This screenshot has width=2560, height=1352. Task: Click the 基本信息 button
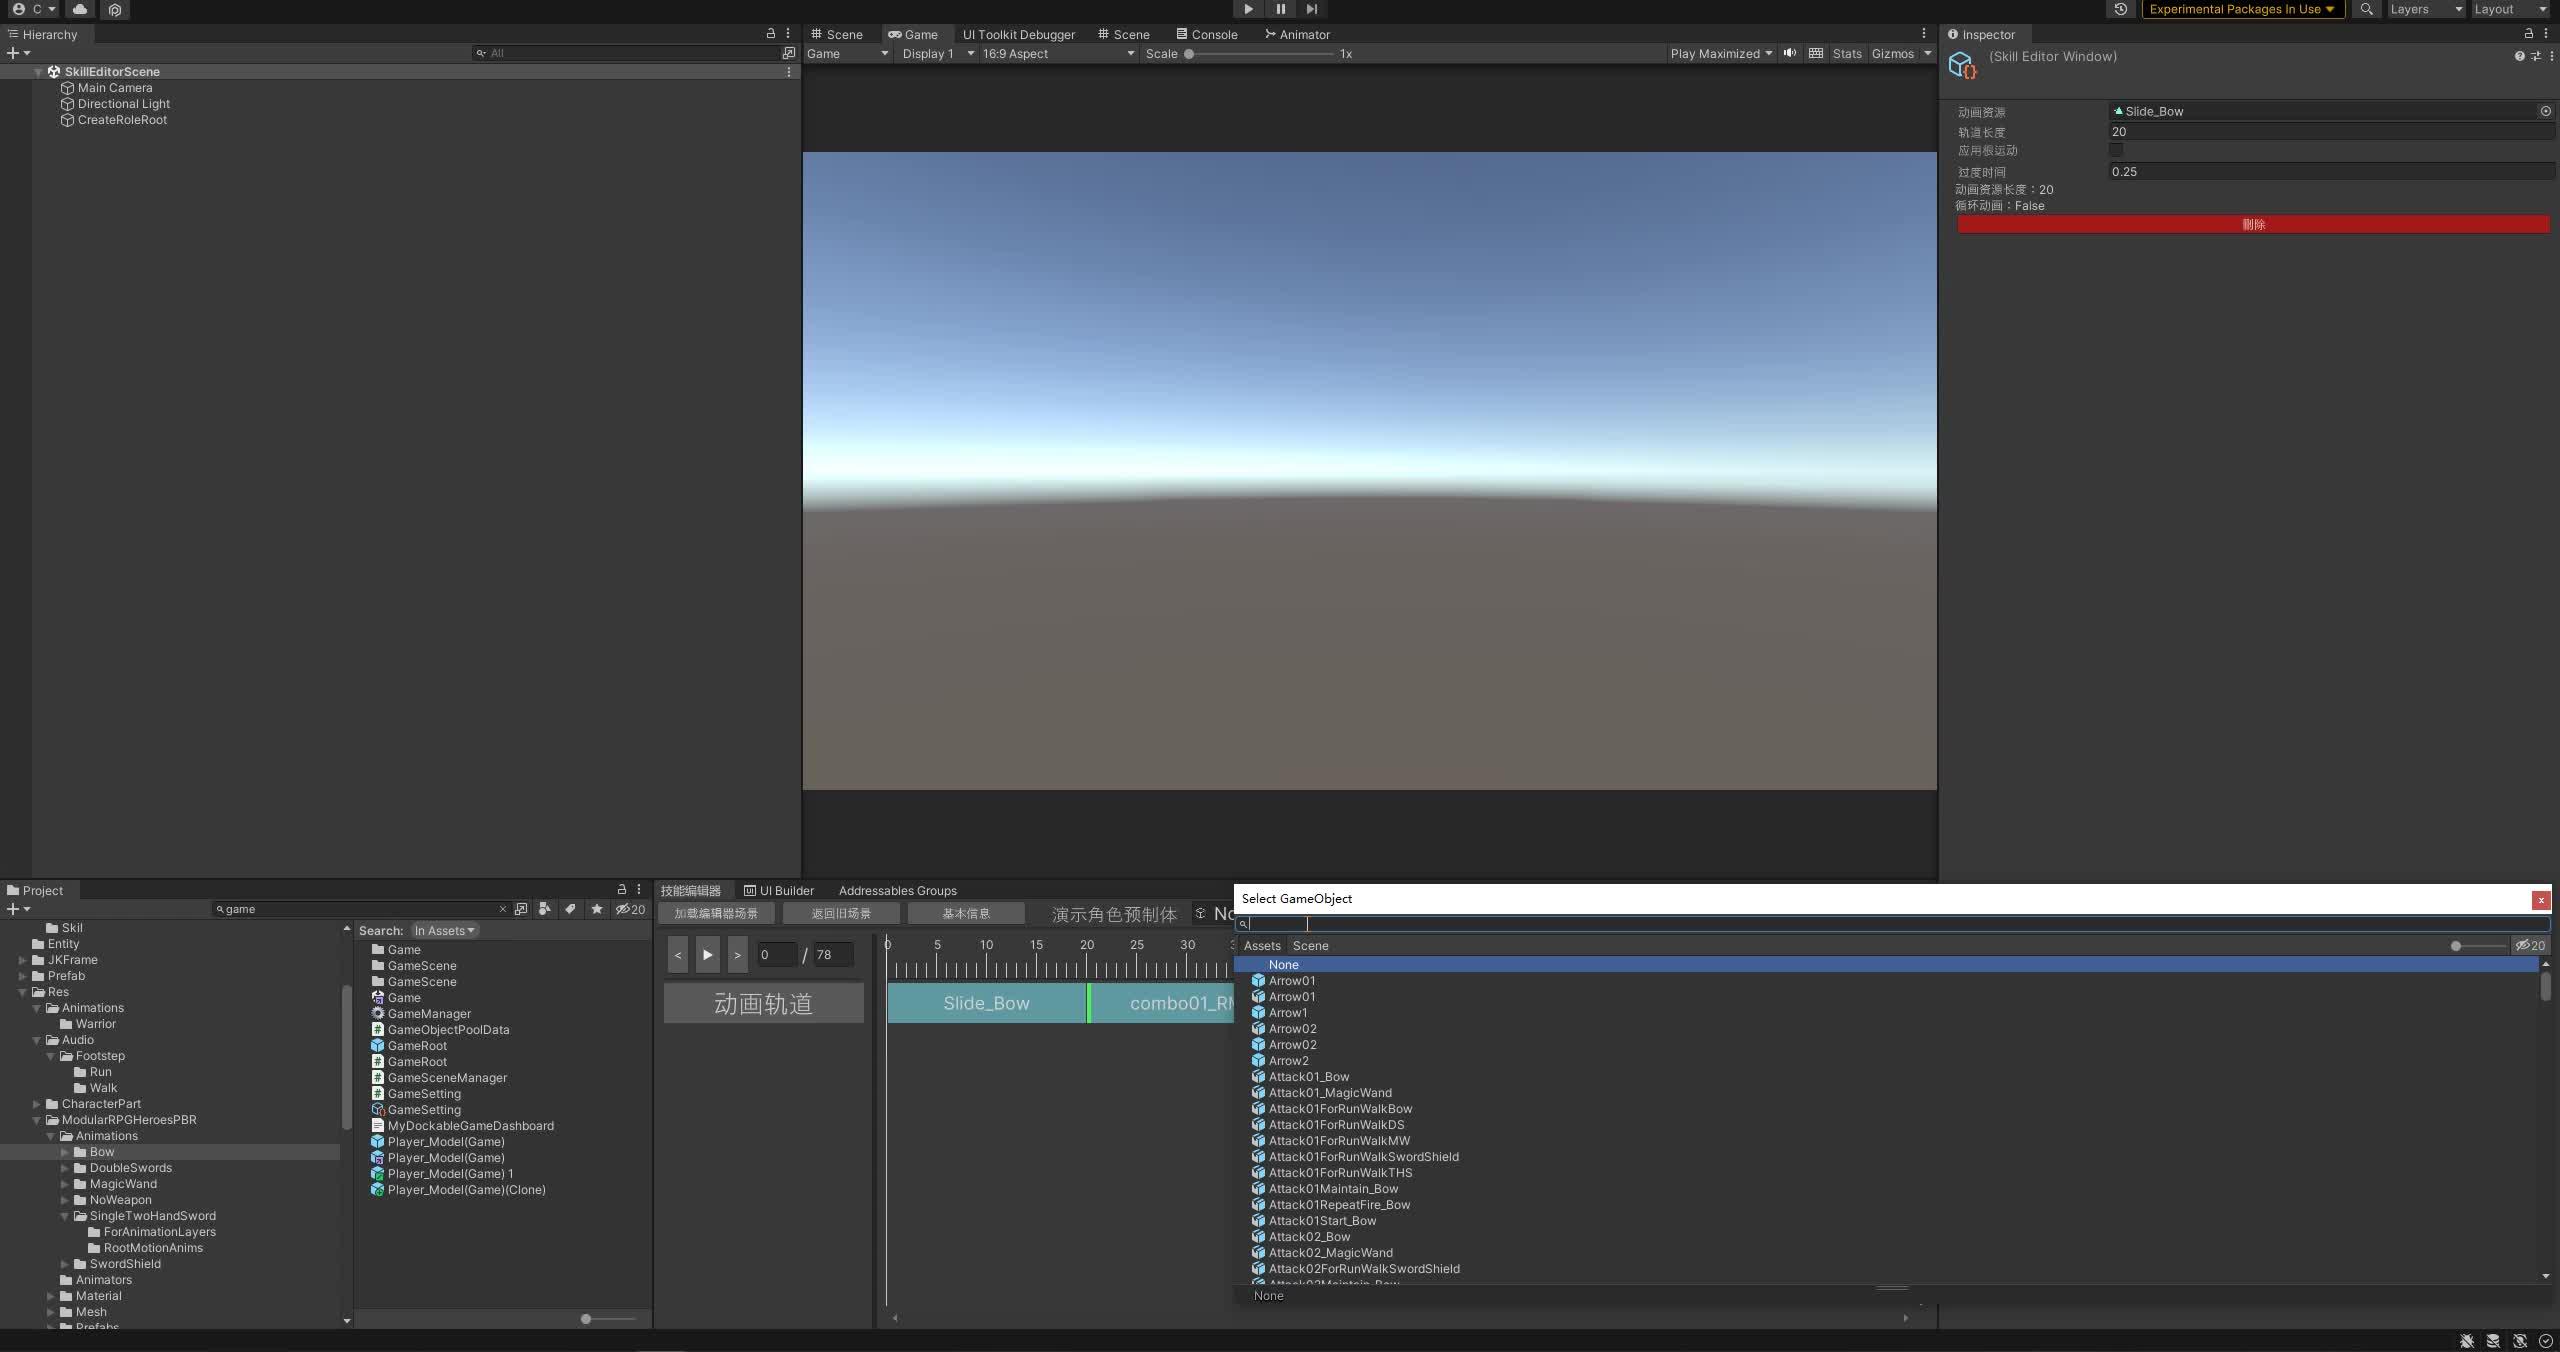tap(966, 914)
